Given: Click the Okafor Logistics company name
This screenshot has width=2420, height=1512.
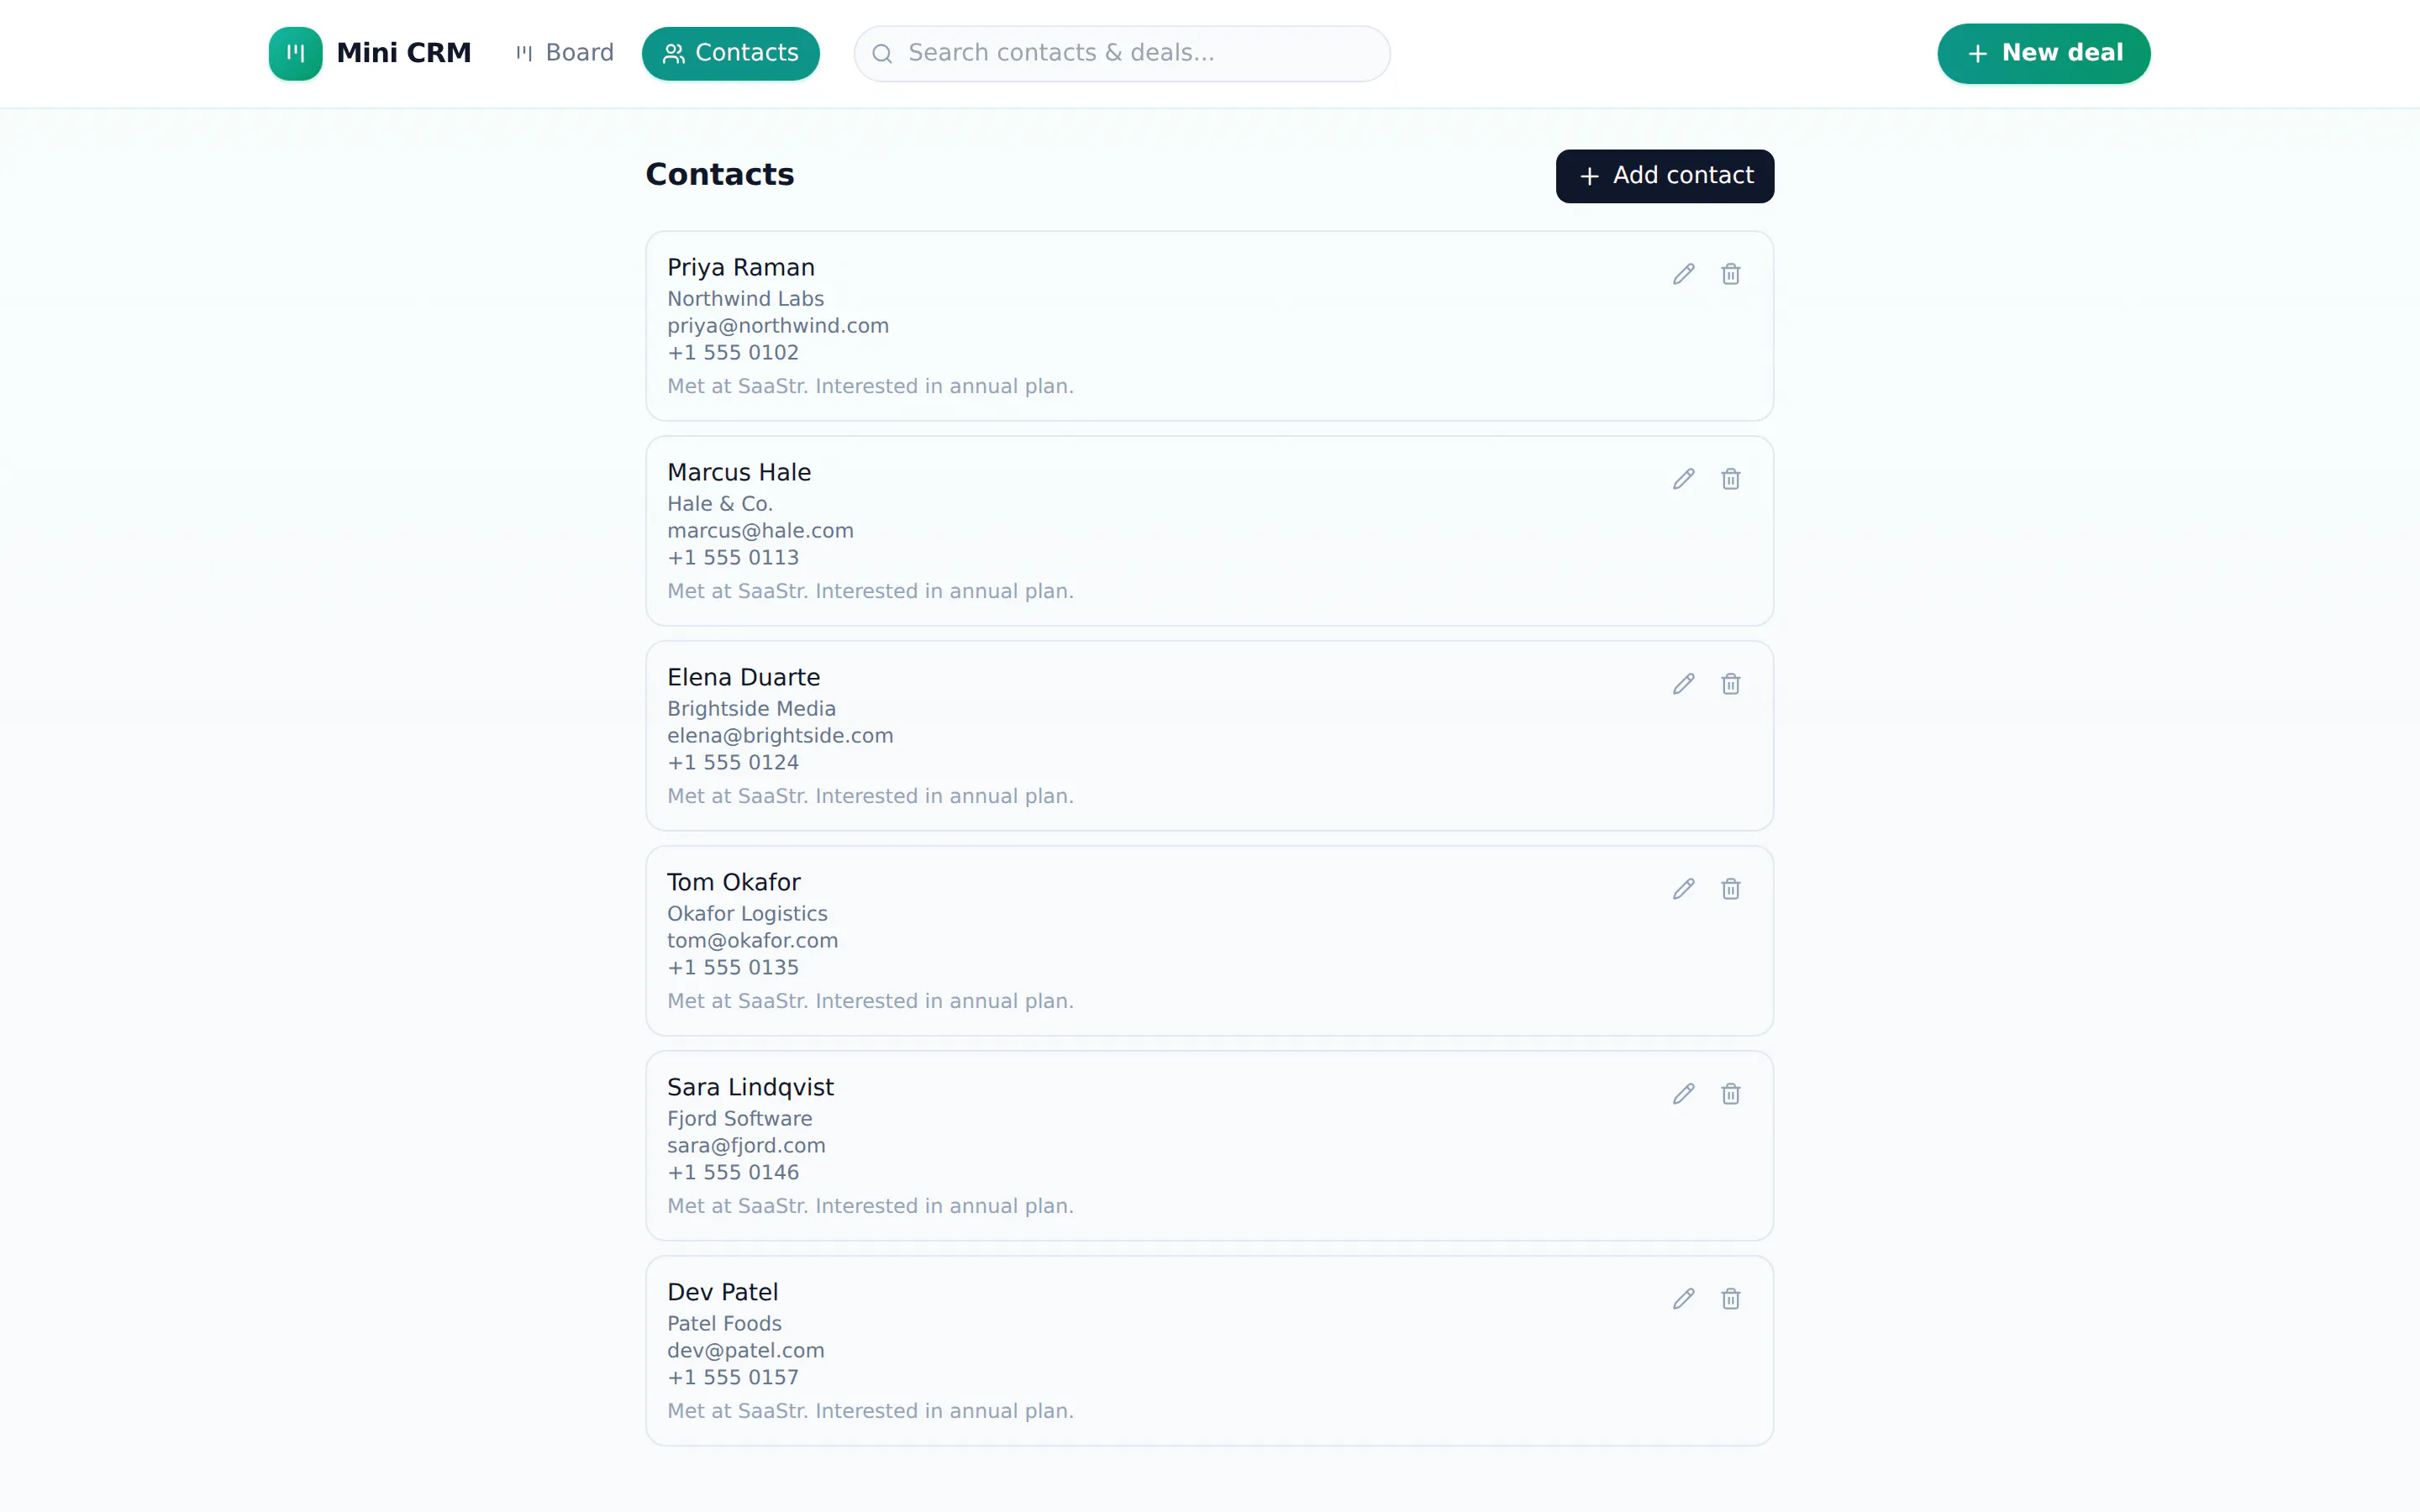Looking at the screenshot, I should (x=747, y=914).
